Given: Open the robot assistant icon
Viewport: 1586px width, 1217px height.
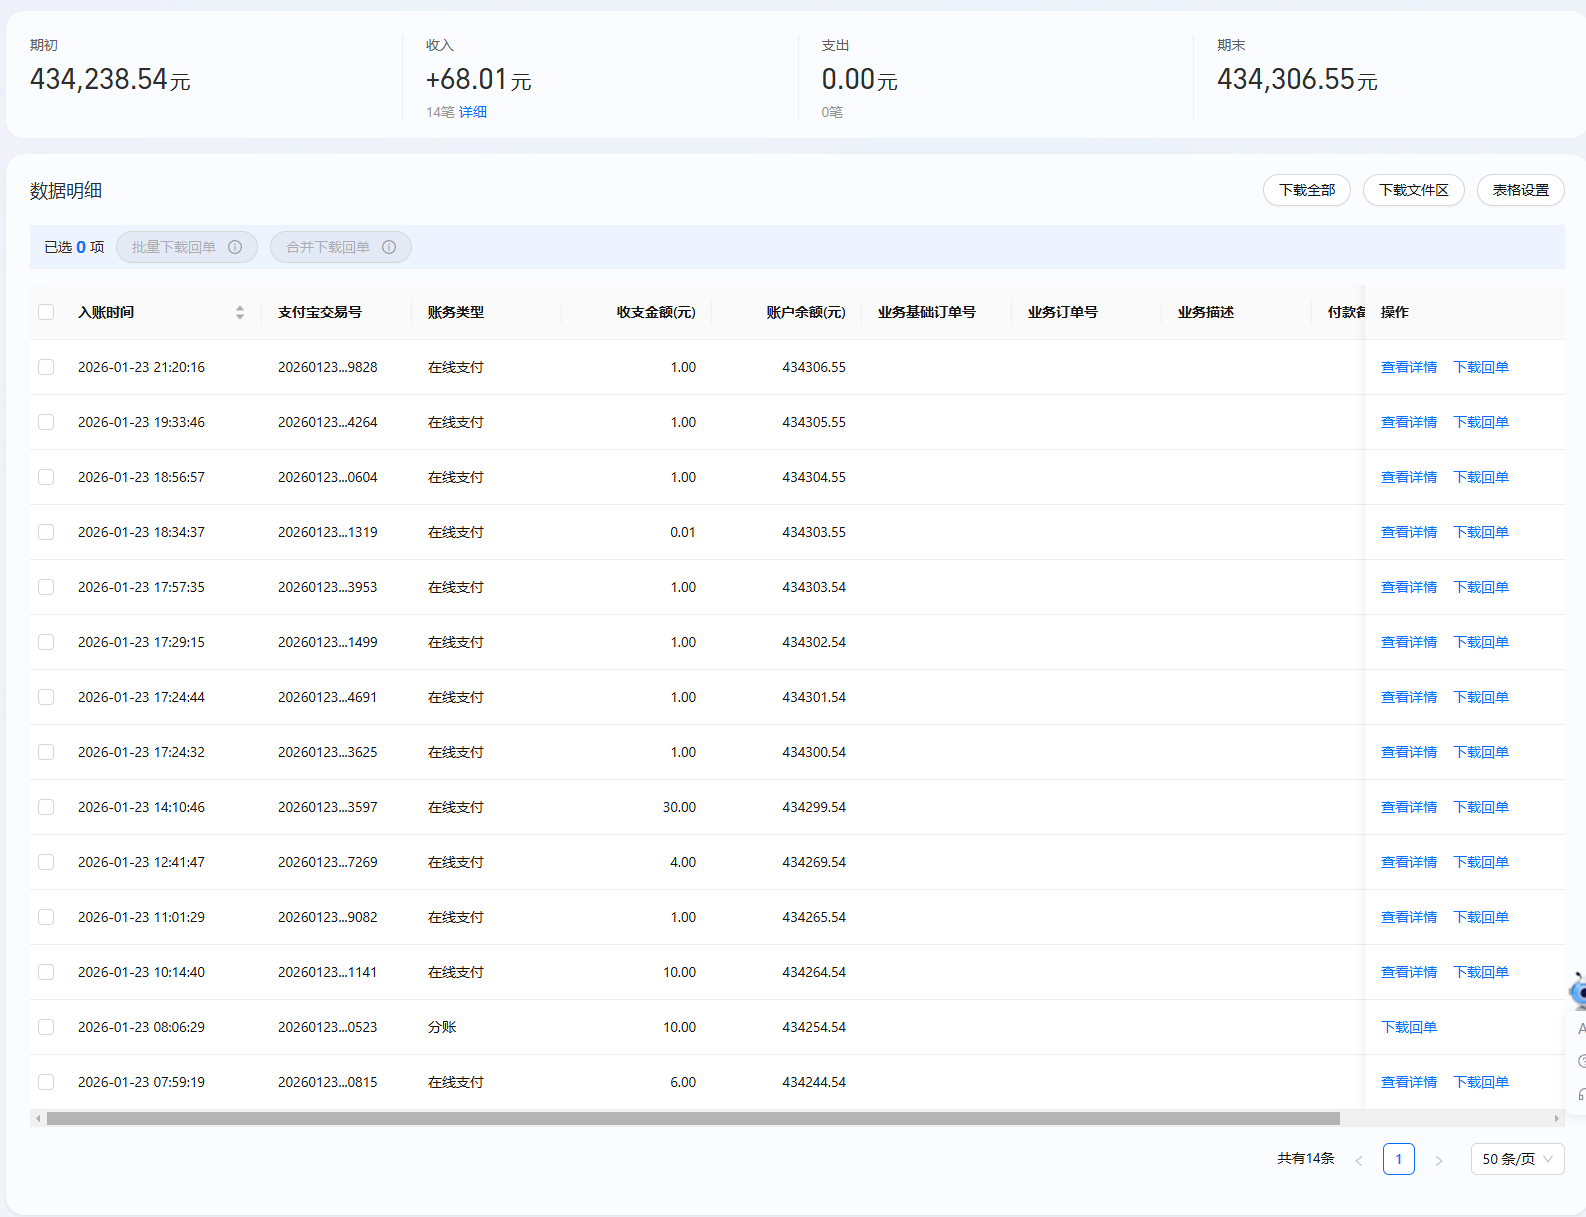Looking at the screenshot, I should tap(1578, 991).
